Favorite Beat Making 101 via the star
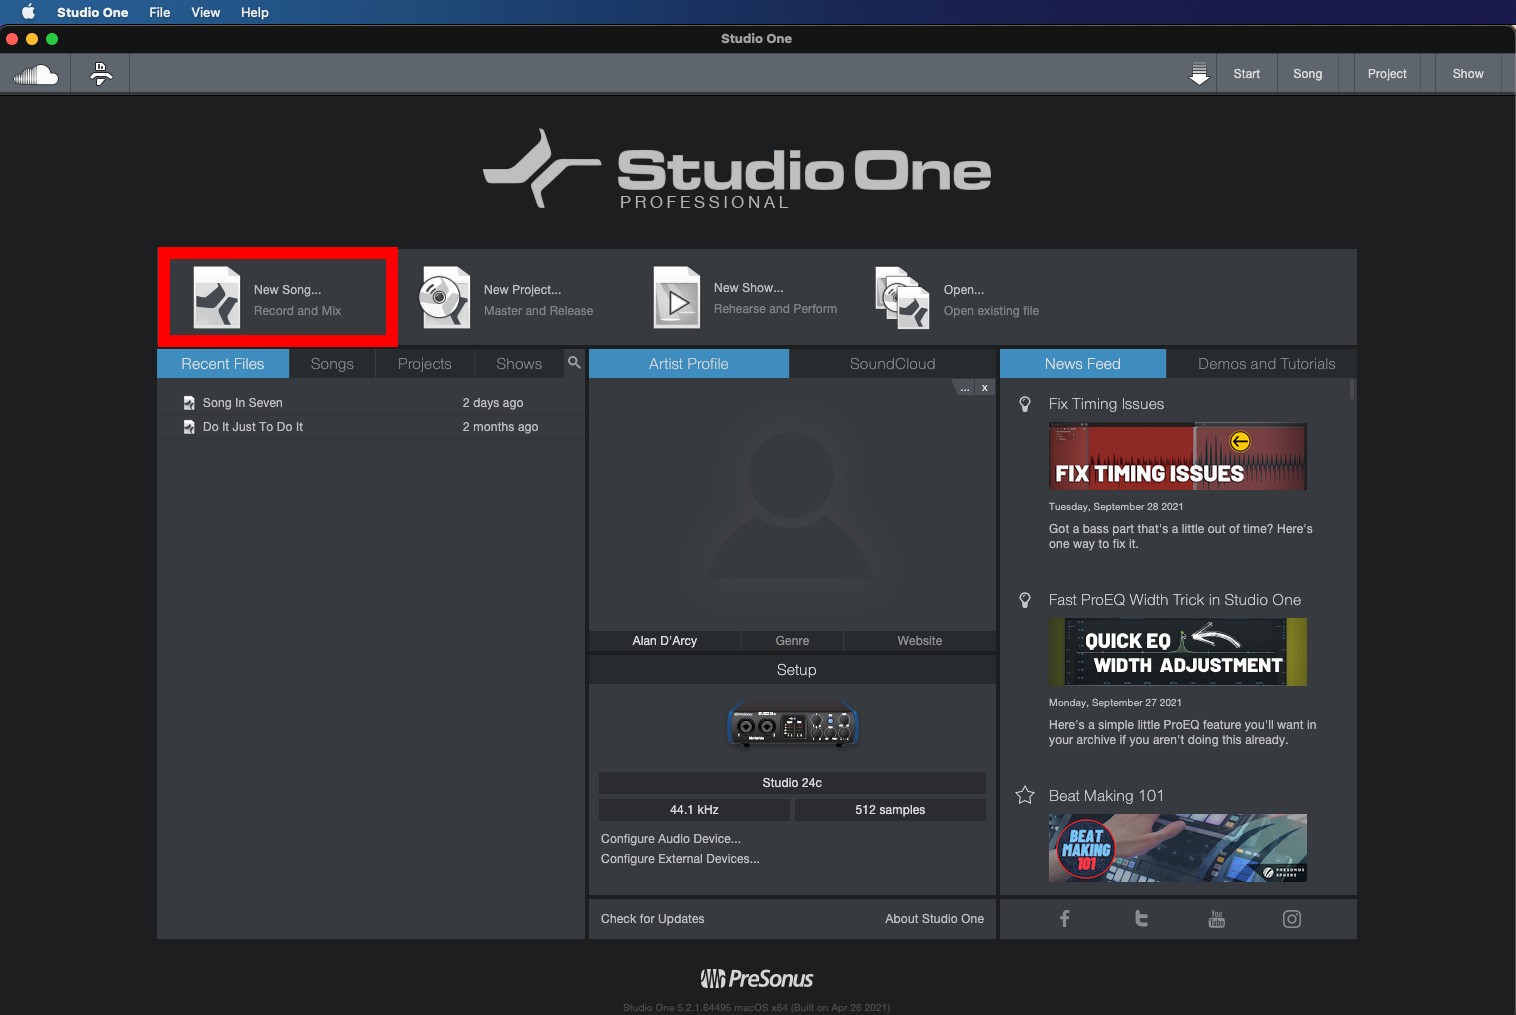This screenshot has width=1516, height=1015. (1024, 794)
